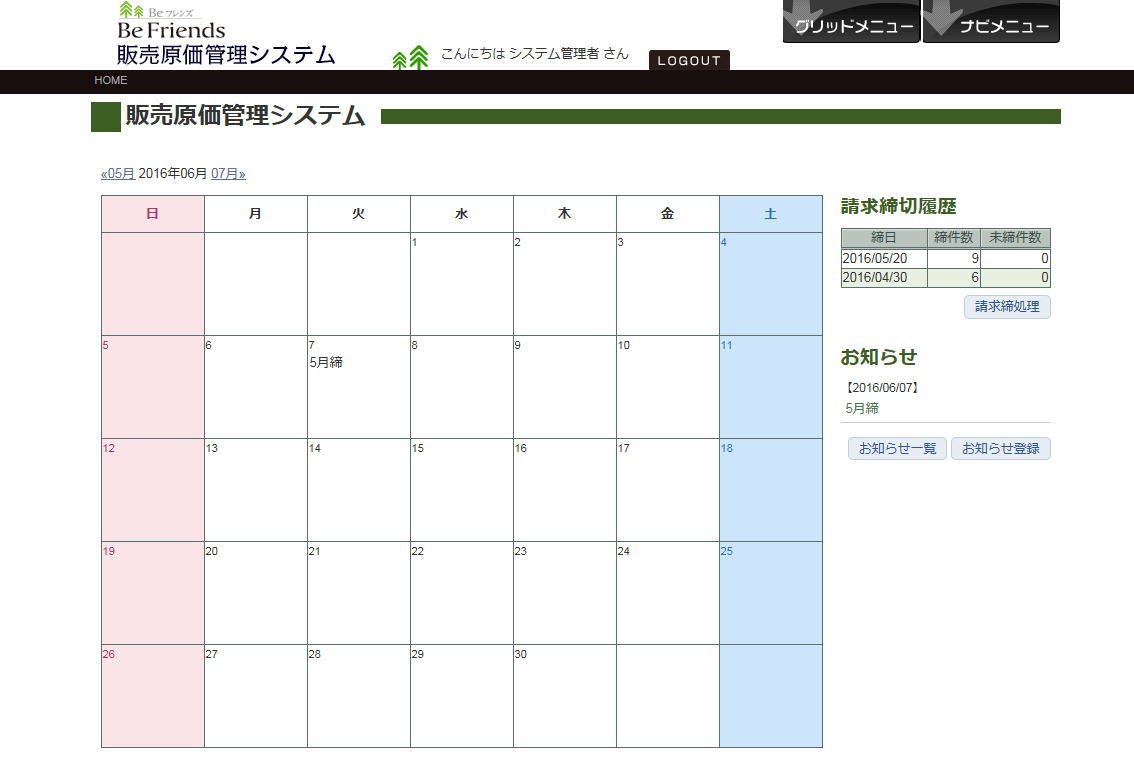1134x767 pixels.
Task: Click calendar day 23
Action: coord(565,593)
